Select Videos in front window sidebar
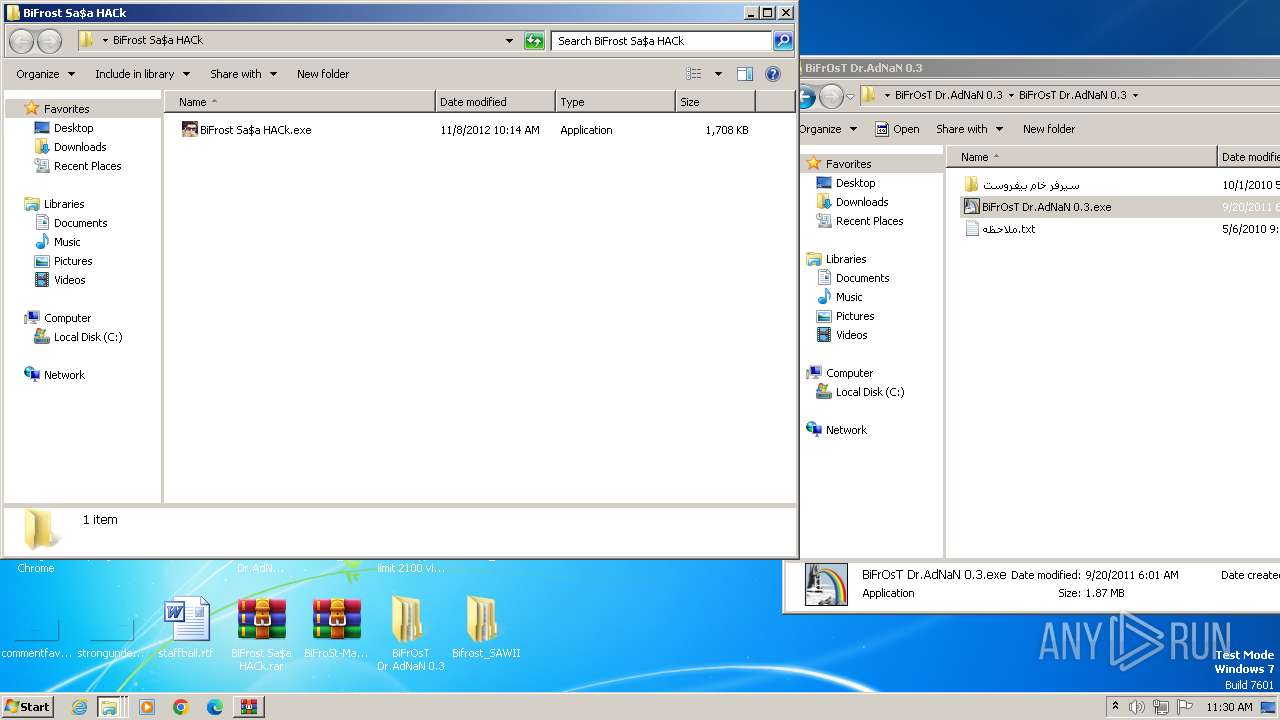The width and height of the screenshot is (1280, 720). (69, 280)
